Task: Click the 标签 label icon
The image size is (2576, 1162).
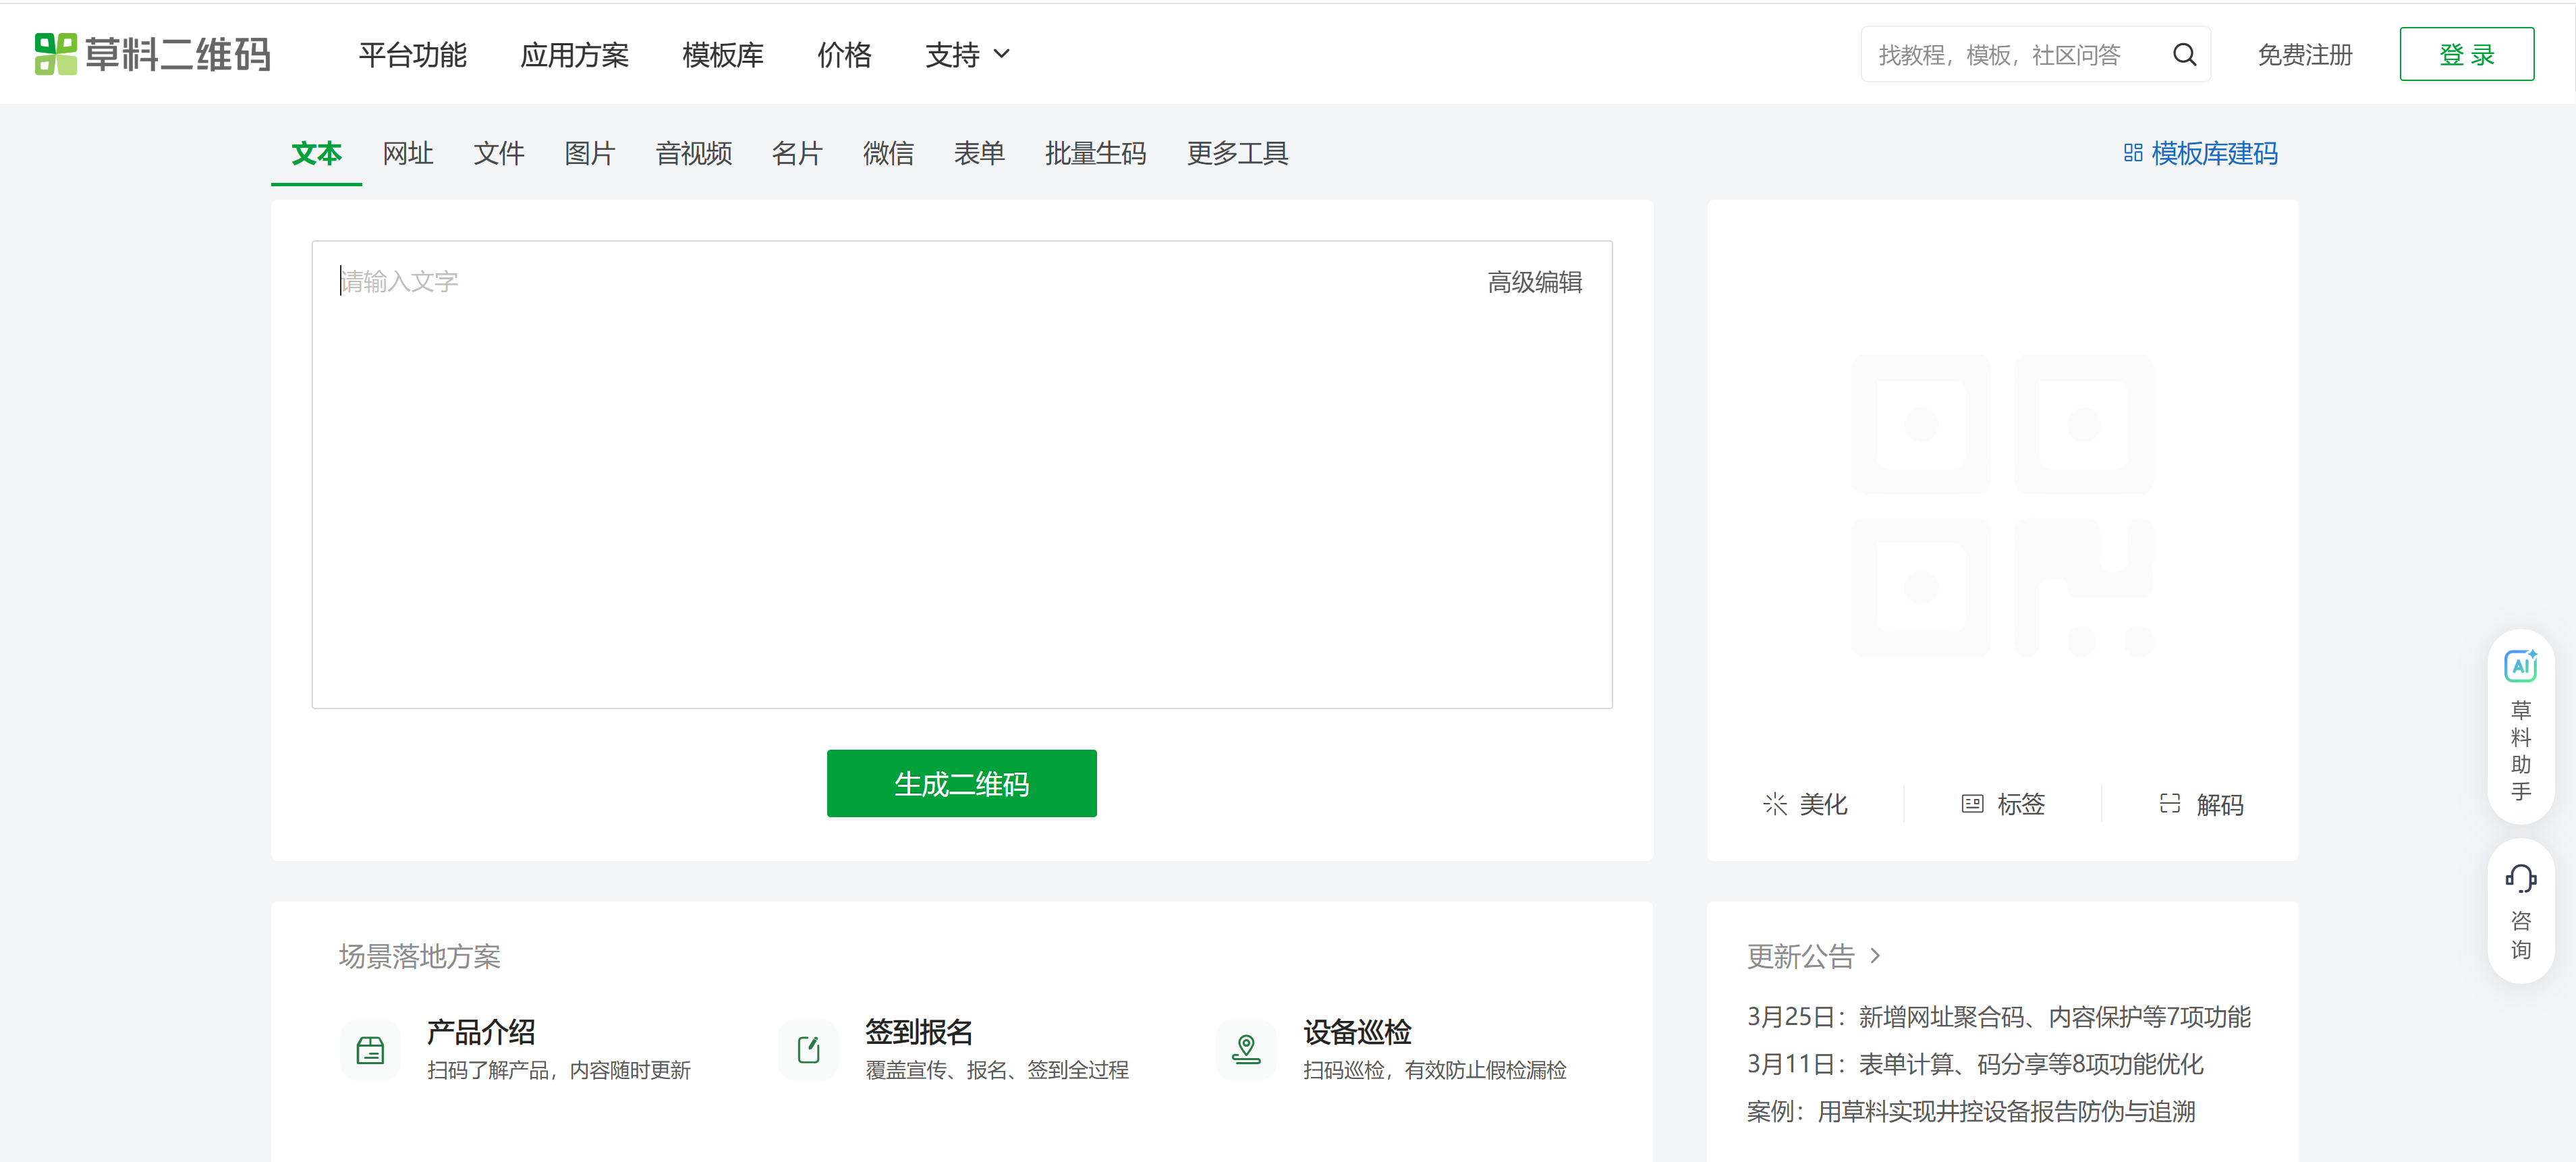Action: coord(1972,804)
